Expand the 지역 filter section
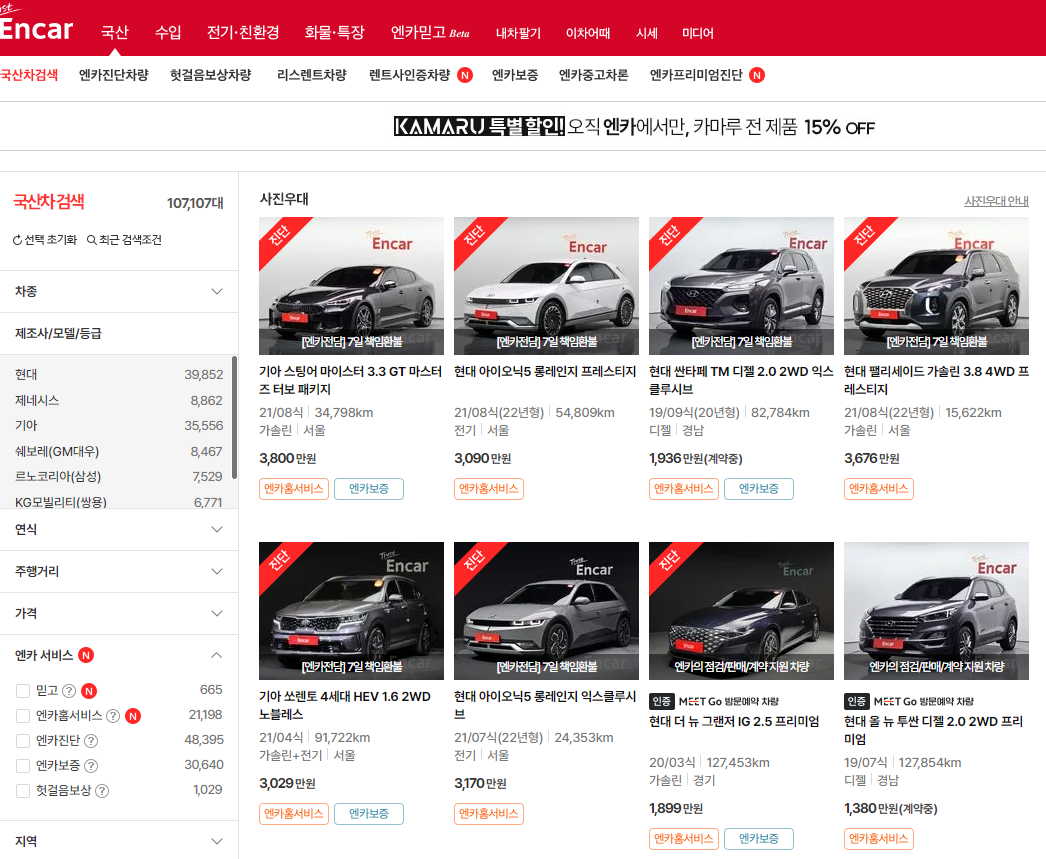 click(x=119, y=842)
